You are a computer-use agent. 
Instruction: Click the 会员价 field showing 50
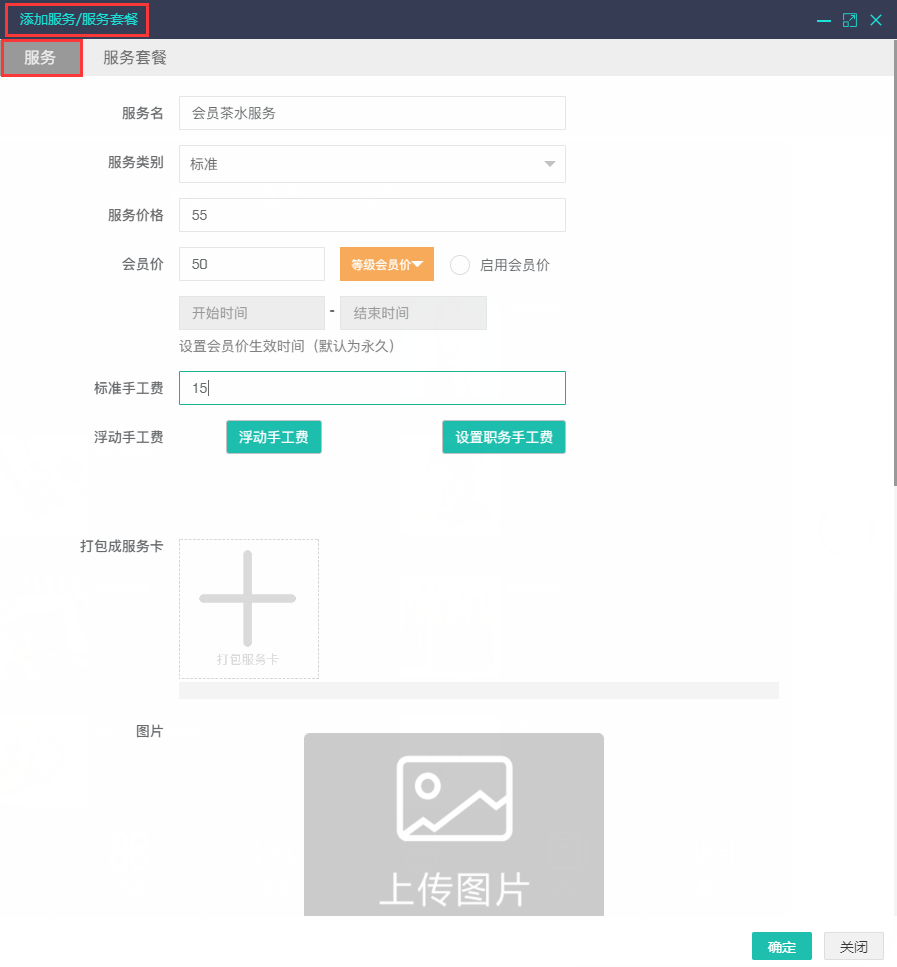[x=252, y=264]
